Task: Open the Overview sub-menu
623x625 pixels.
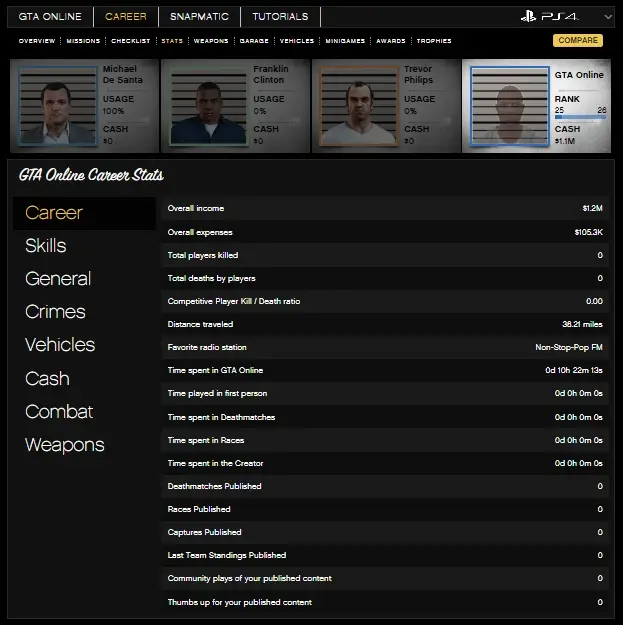Action: click(x=37, y=41)
